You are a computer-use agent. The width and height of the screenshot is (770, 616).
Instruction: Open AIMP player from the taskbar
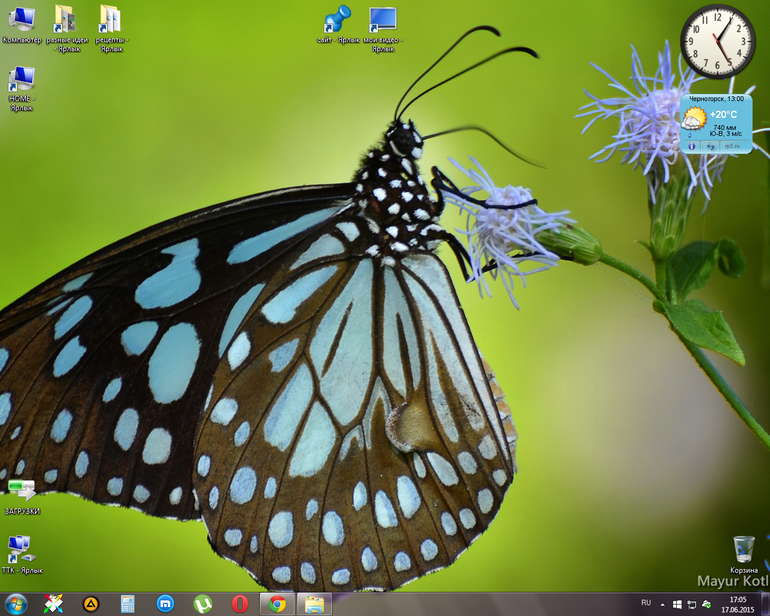(91, 603)
